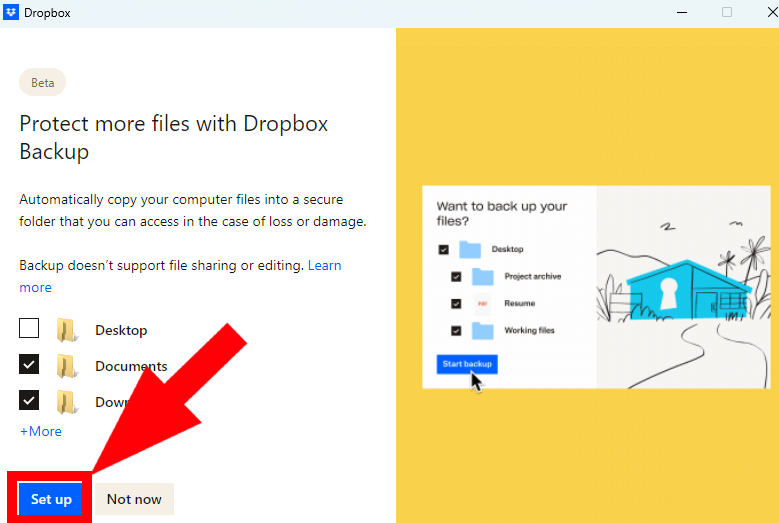The height and width of the screenshot is (523, 779).
Task: Tick the Desktop folder checkbox
Action: (x=29, y=328)
